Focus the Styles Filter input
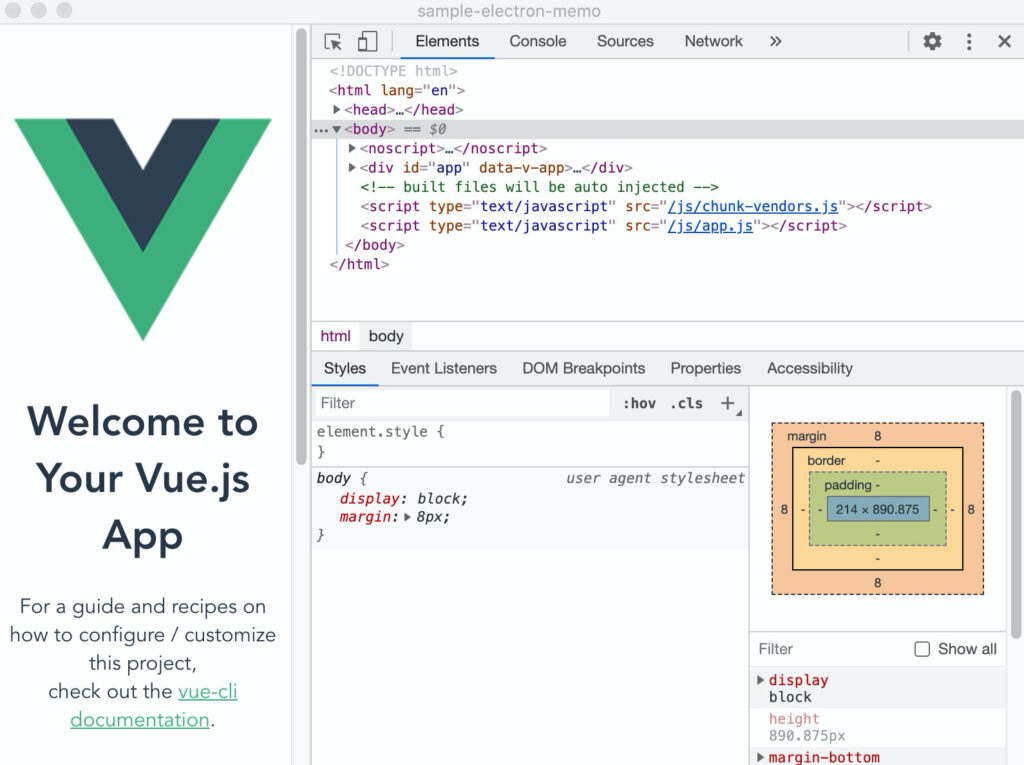Image resolution: width=1024 pixels, height=765 pixels. click(x=462, y=403)
